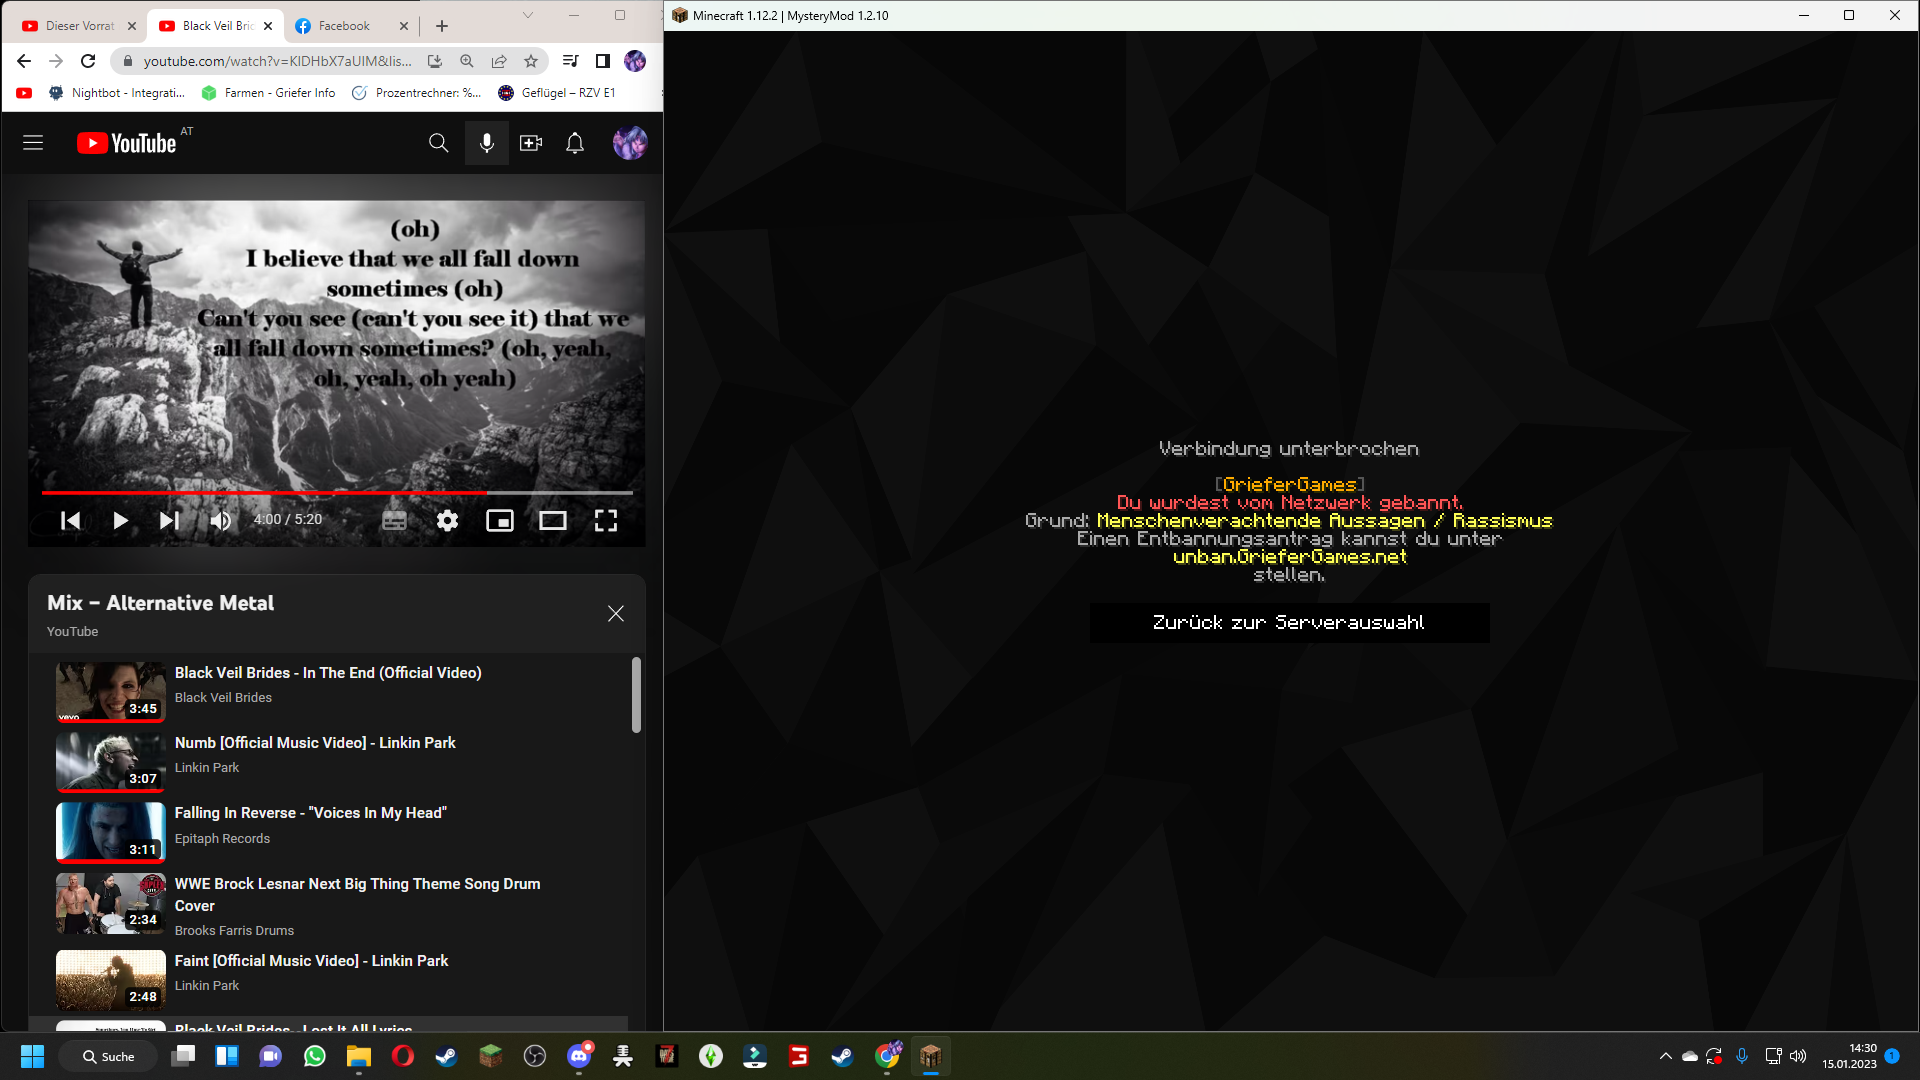Show hidden system tray icons
Screen dimensions: 1920x1080
tap(1665, 1056)
